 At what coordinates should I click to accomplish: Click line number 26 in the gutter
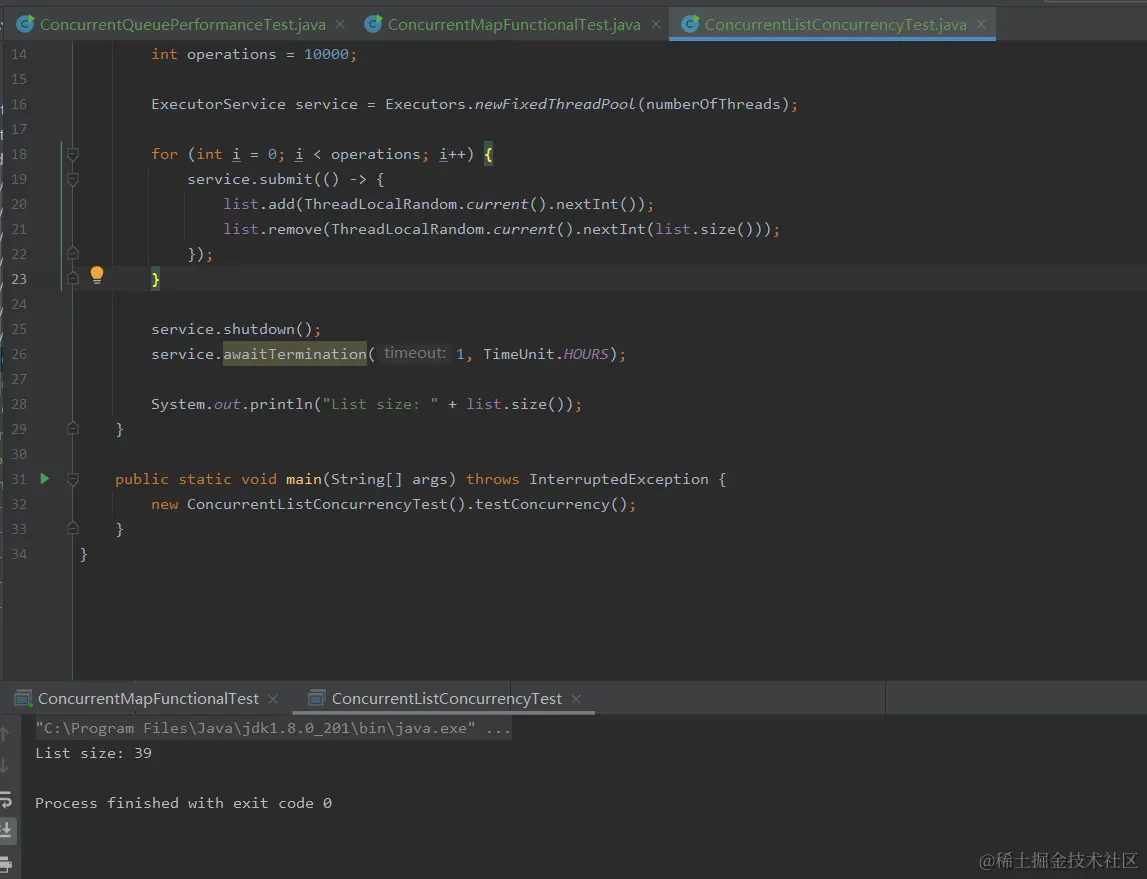tap(19, 354)
